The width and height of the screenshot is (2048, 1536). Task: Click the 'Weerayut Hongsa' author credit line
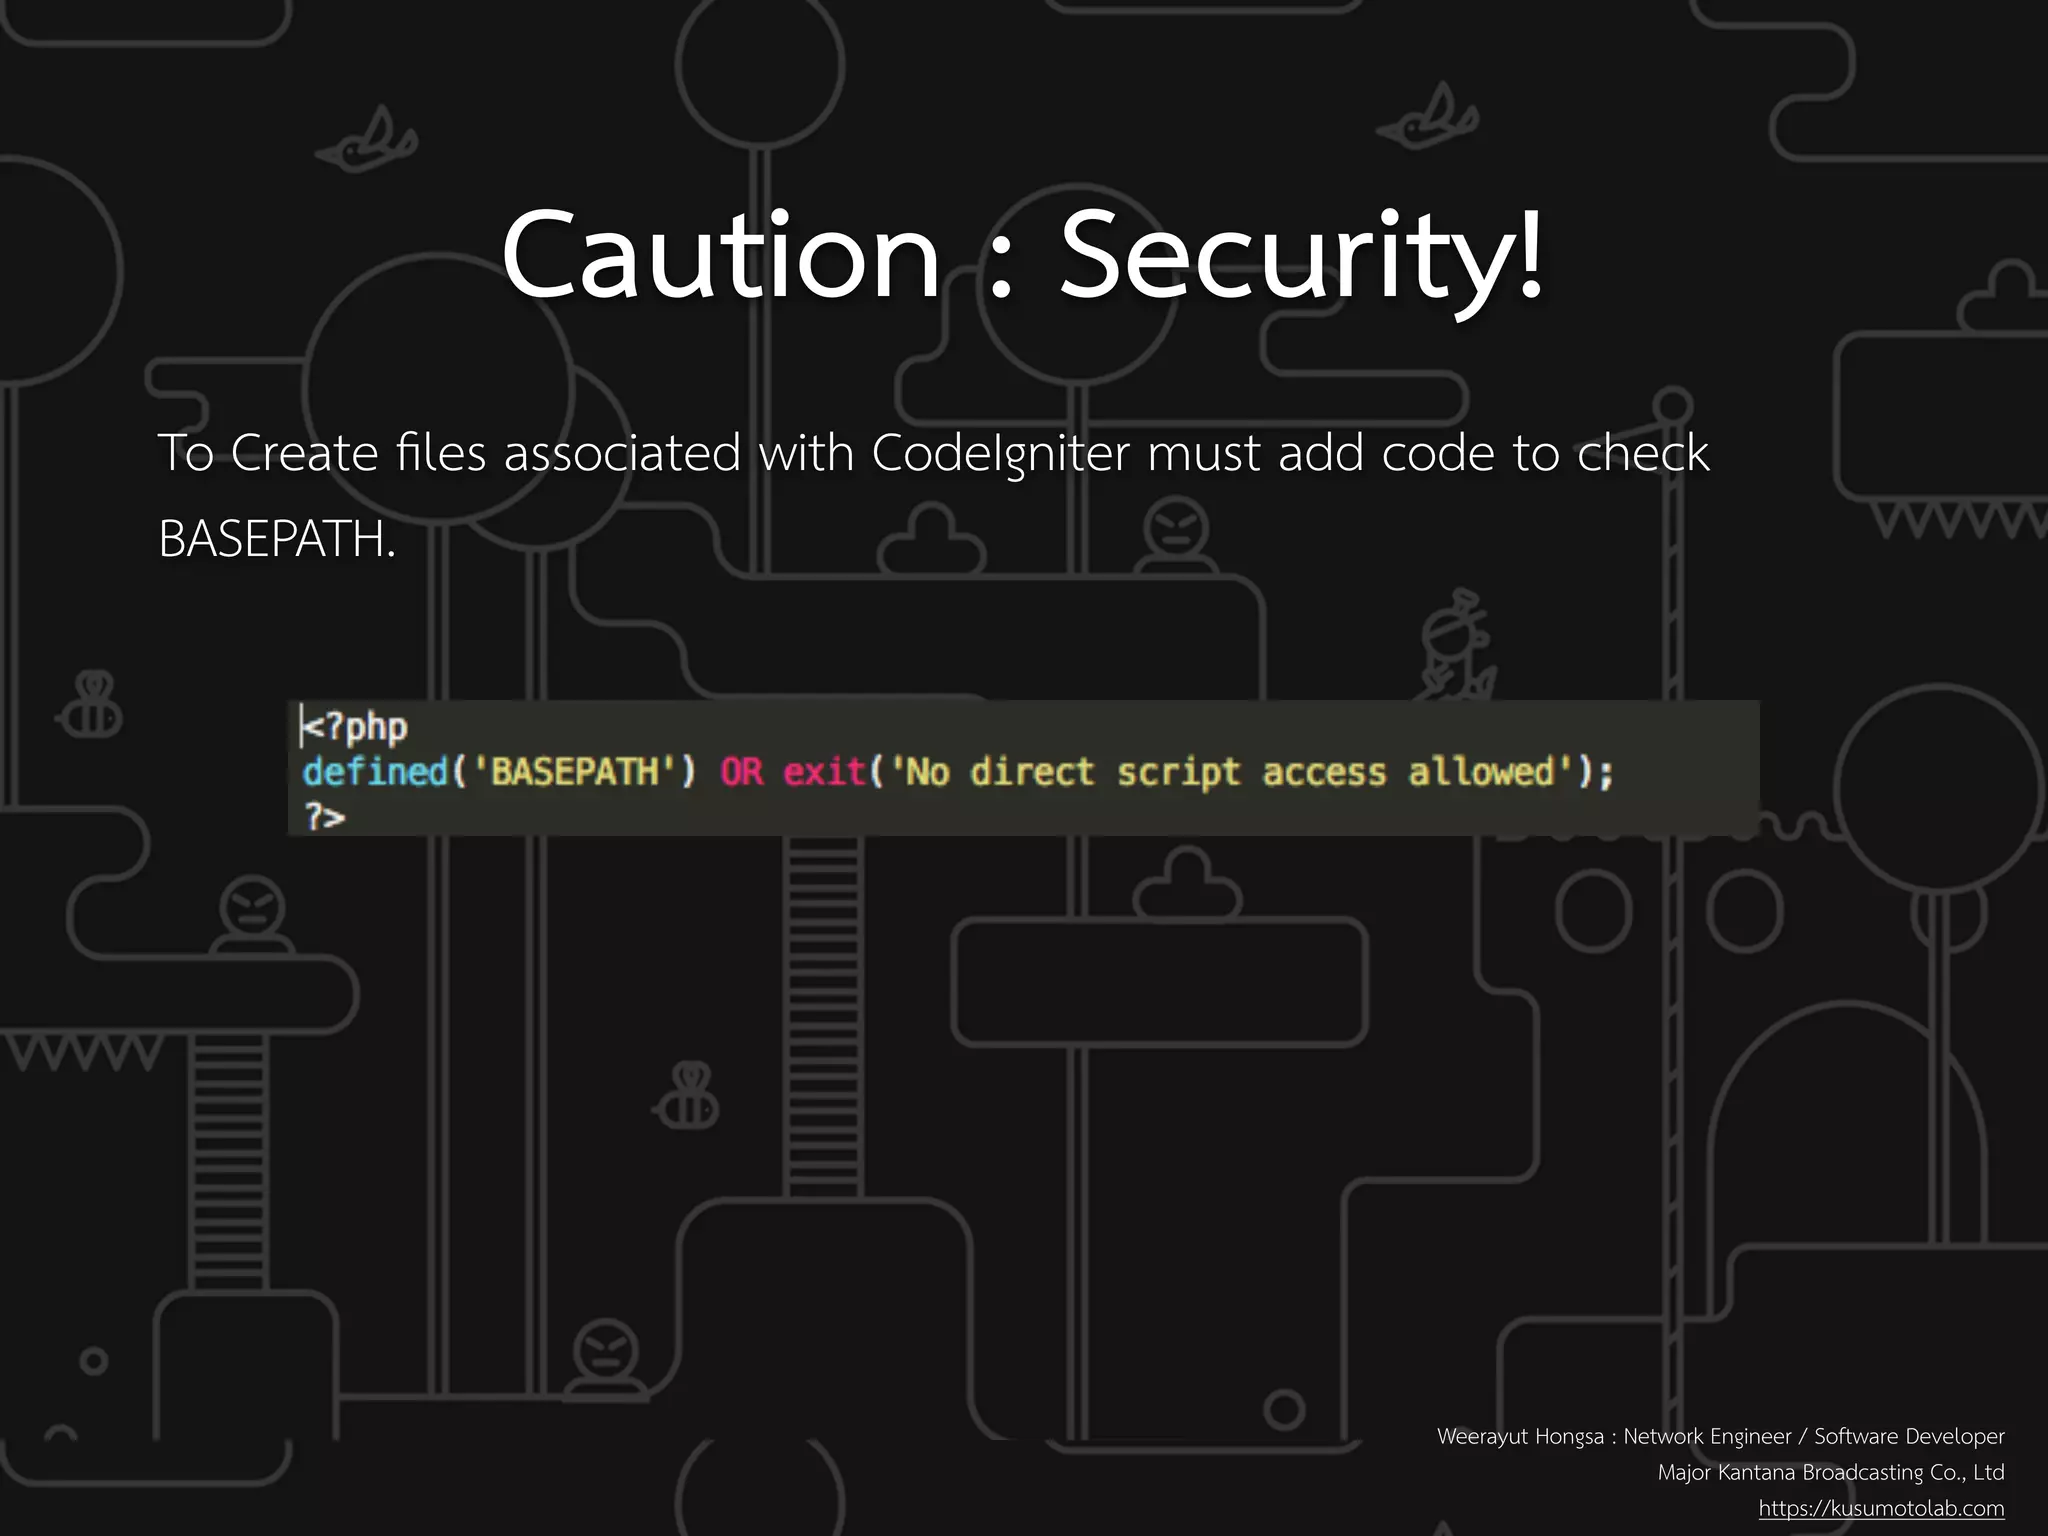(1720, 1436)
